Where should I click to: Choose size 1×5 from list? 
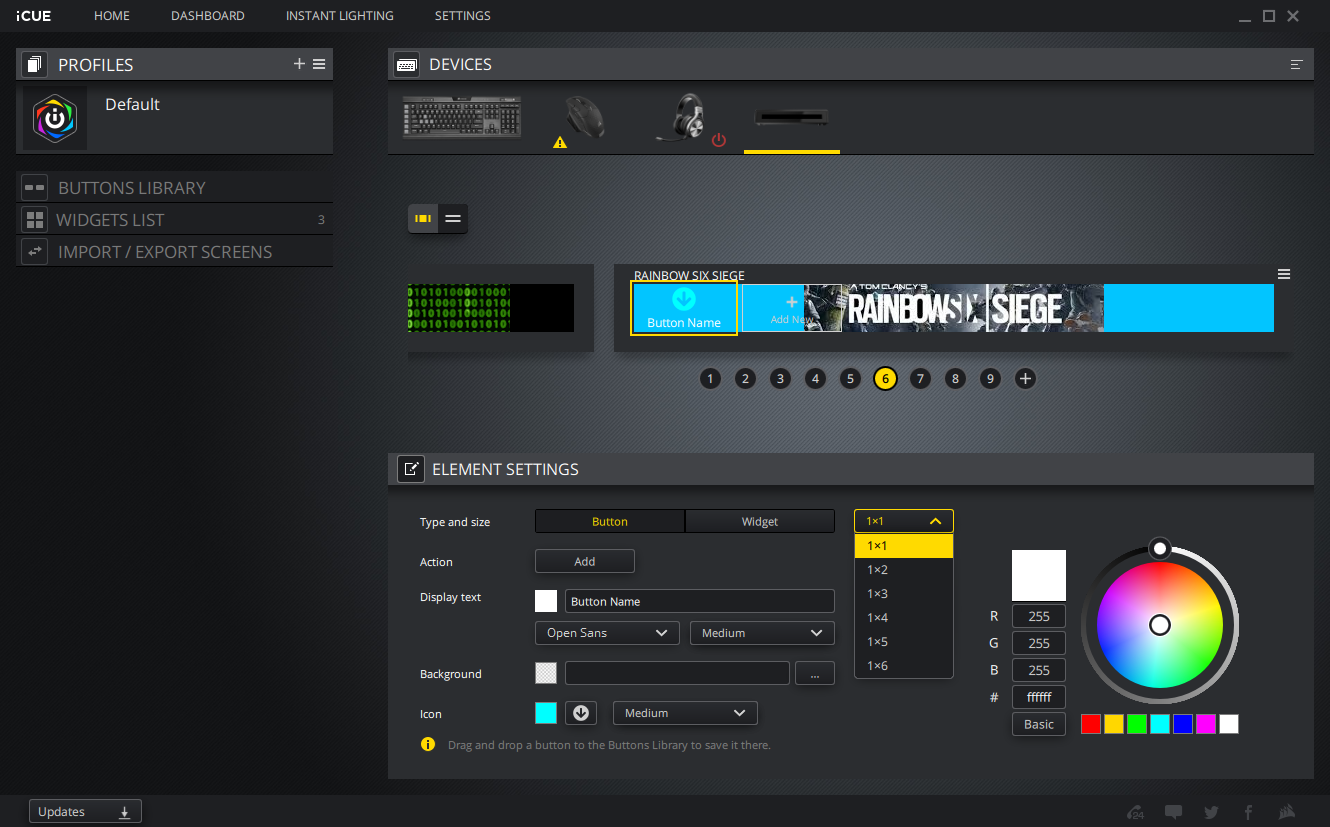click(x=904, y=642)
